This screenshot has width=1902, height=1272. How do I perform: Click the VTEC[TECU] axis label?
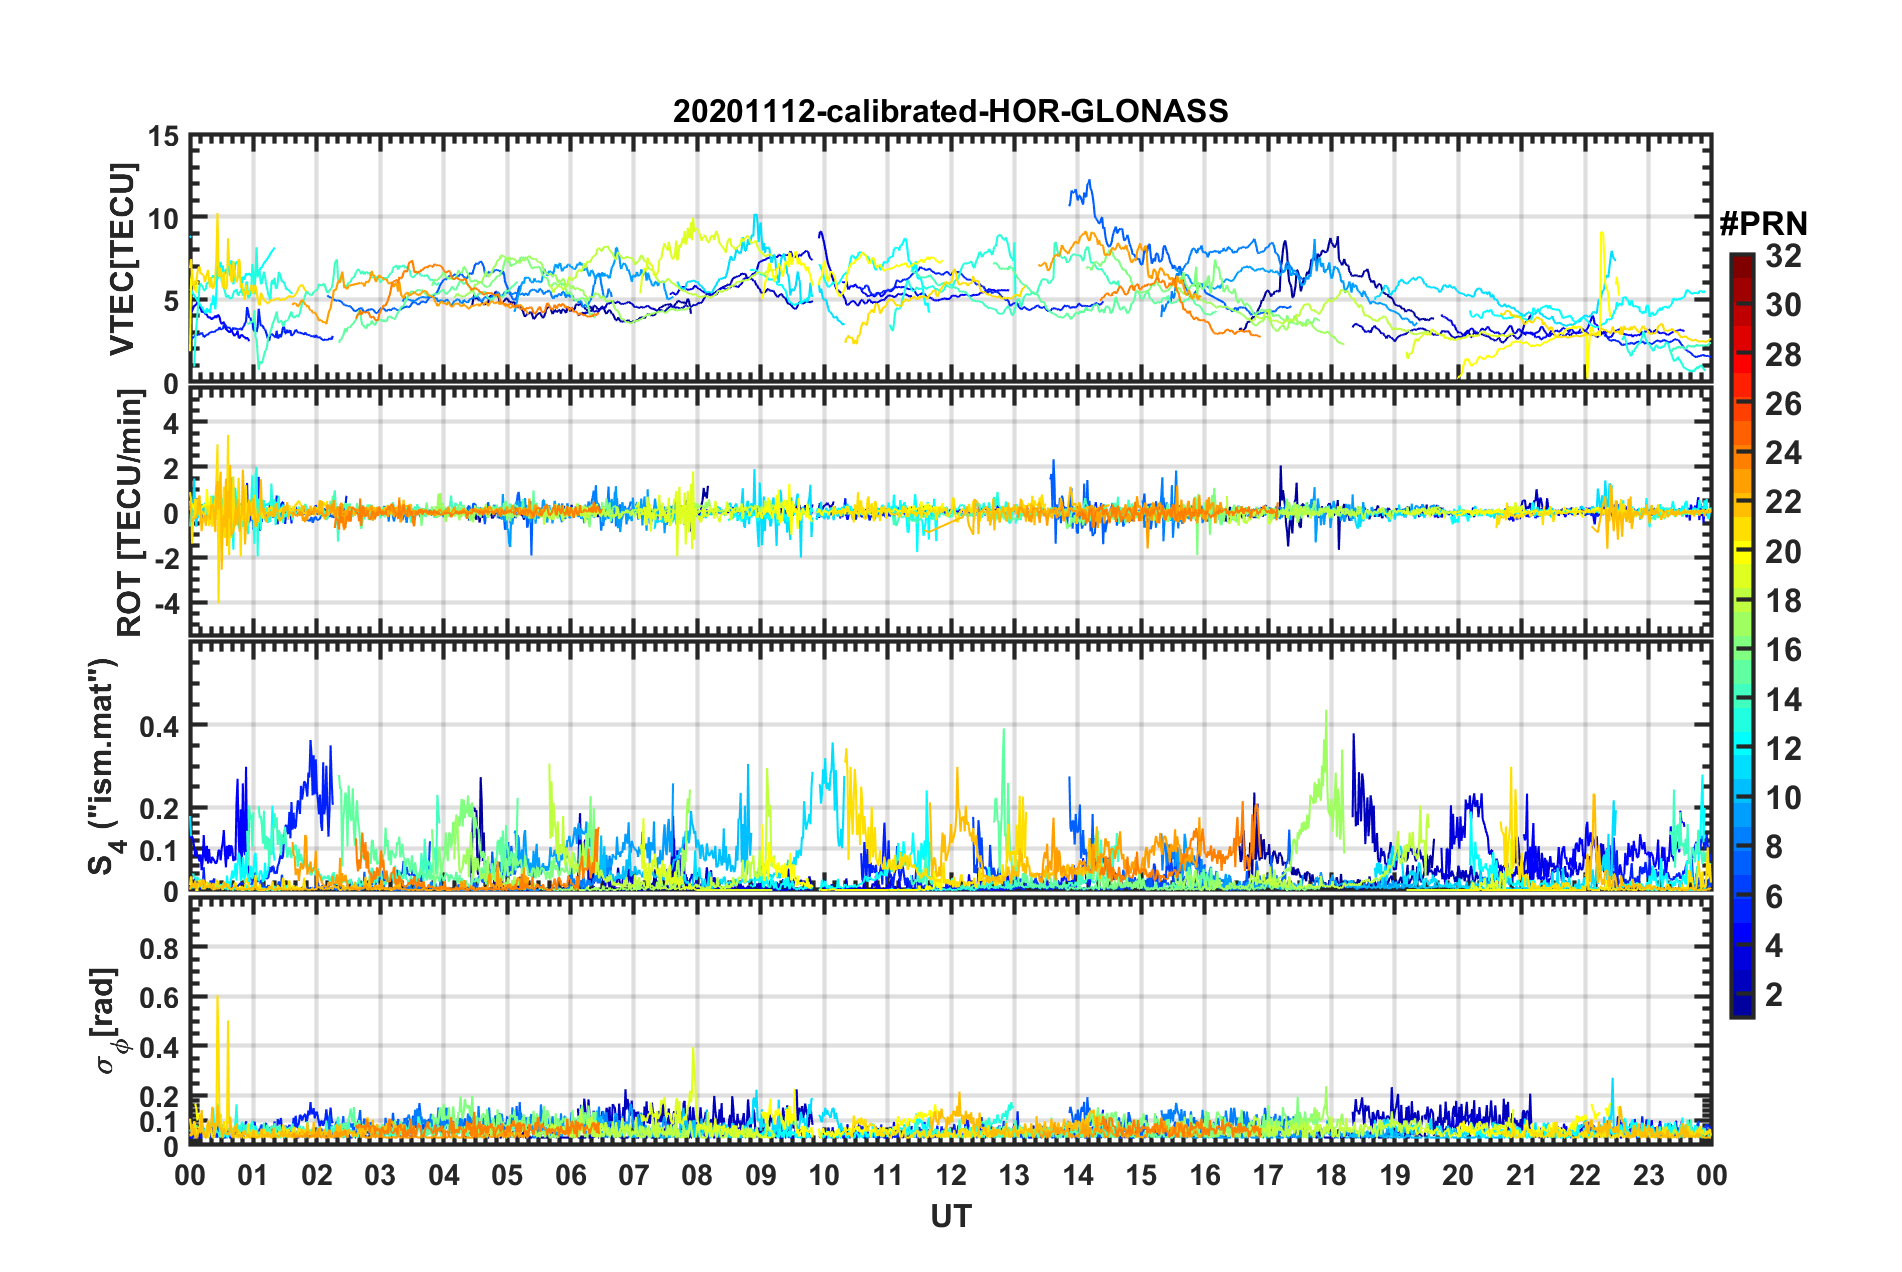tap(122, 259)
